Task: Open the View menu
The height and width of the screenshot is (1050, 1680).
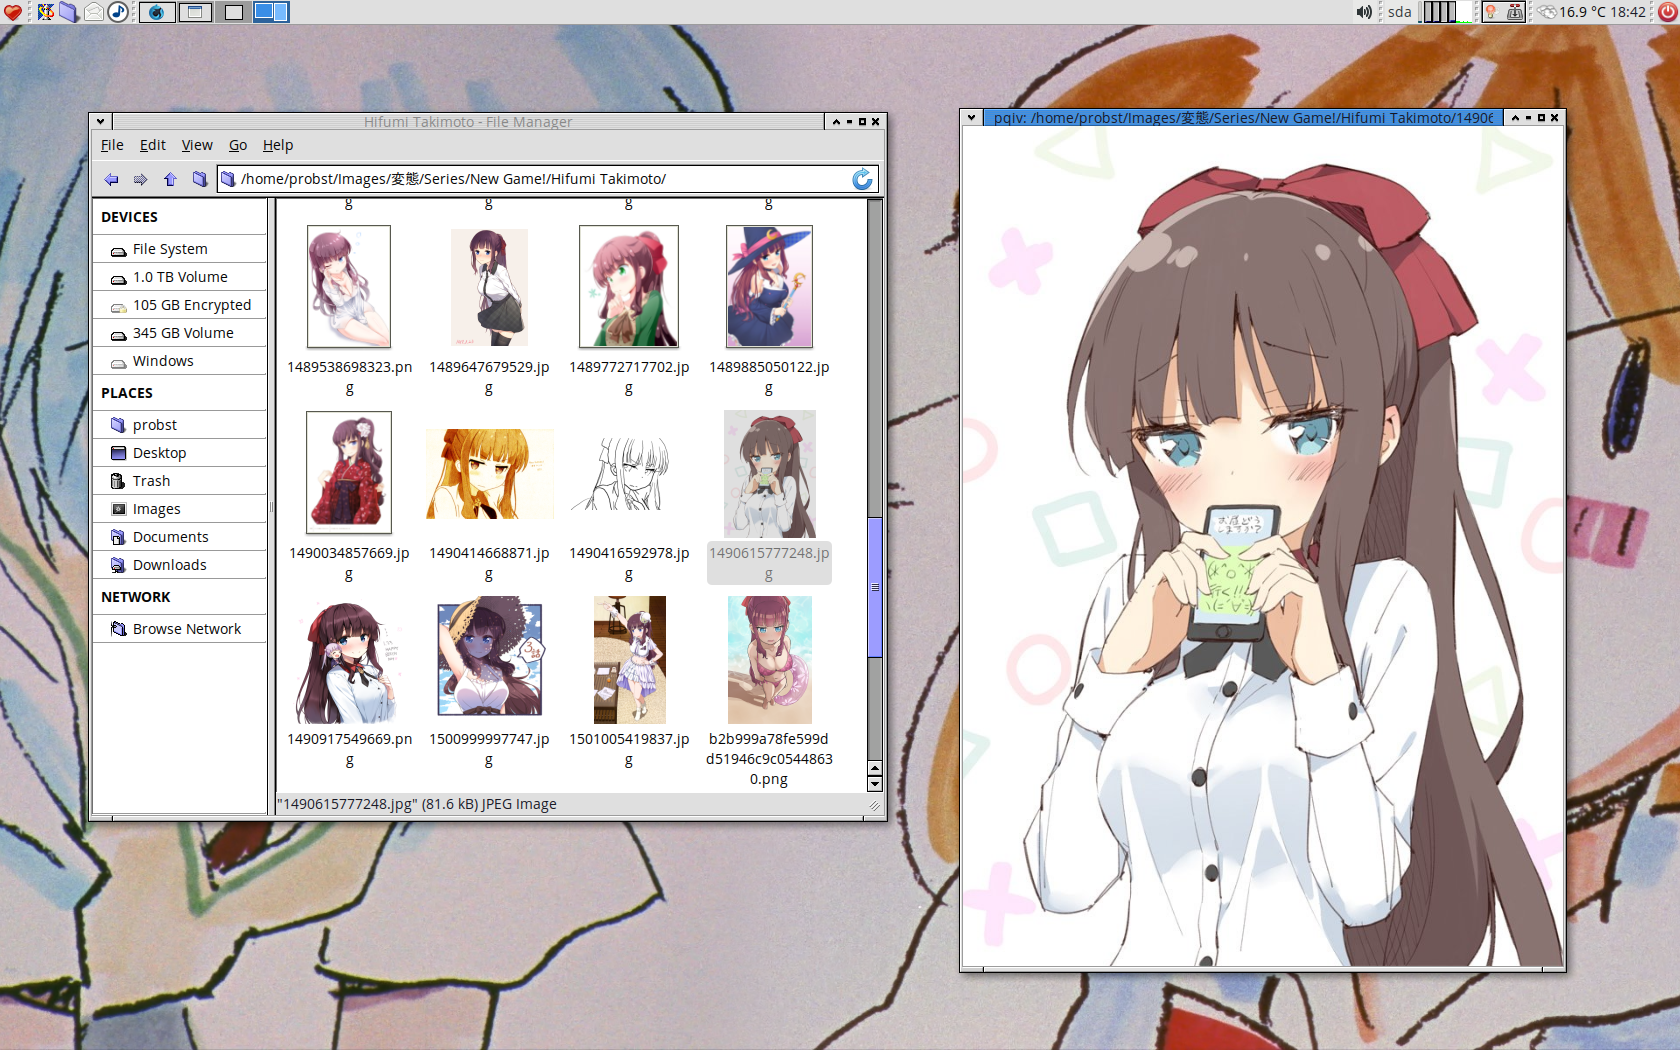Action: [197, 145]
